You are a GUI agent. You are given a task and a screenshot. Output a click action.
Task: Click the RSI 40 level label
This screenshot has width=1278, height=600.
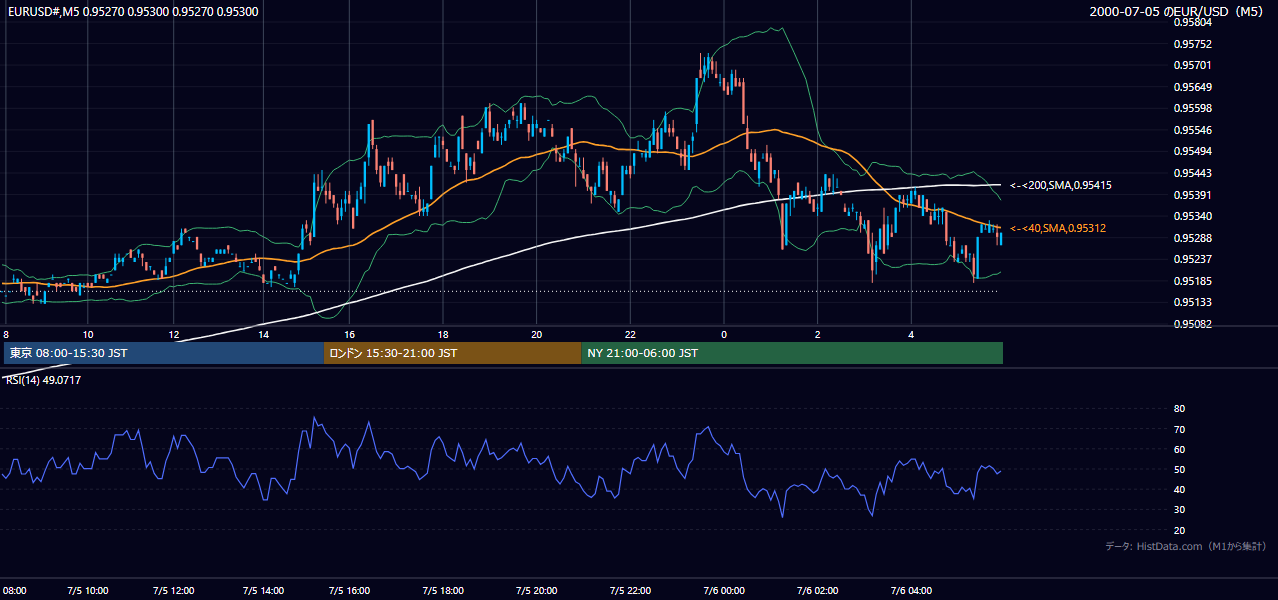tap(1179, 489)
